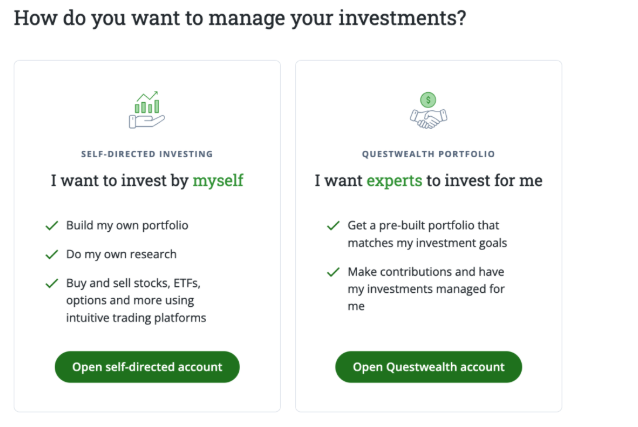
Task: Click the "Do my own research" text
Action: (x=121, y=254)
